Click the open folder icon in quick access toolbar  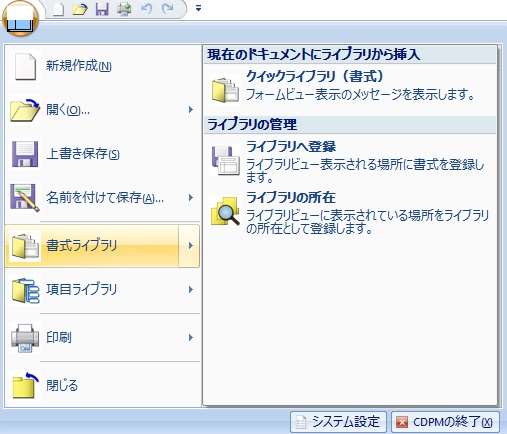(x=80, y=9)
